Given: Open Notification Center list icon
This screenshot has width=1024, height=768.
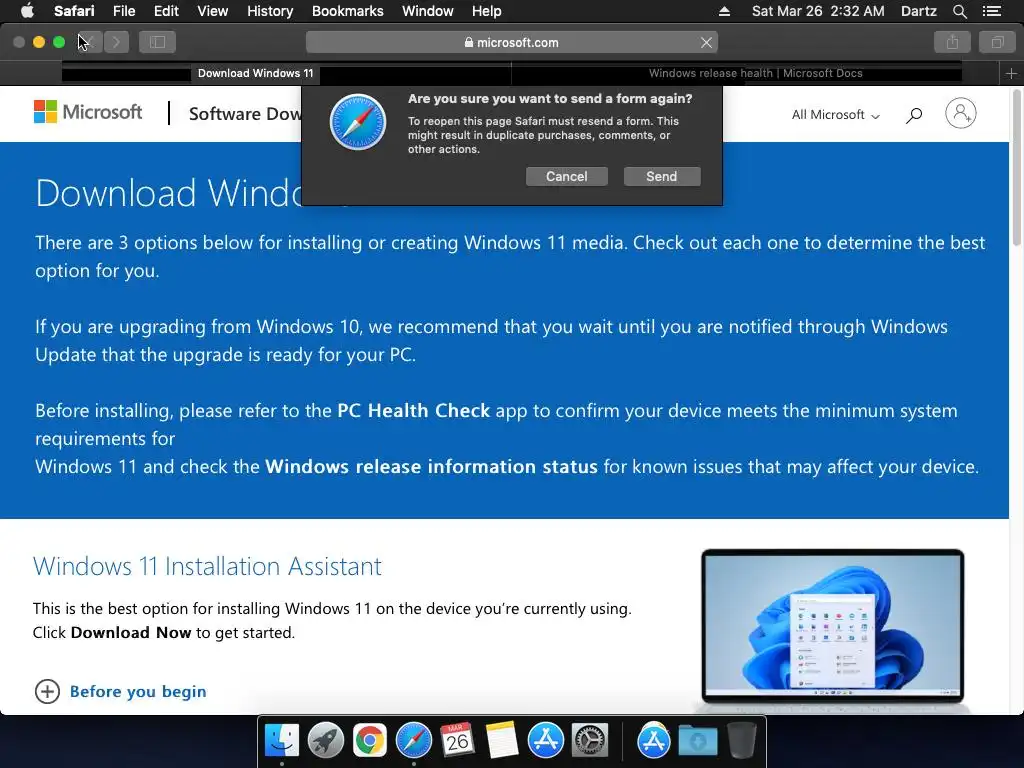Looking at the screenshot, I should pyautogui.click(x=992, y=11).
